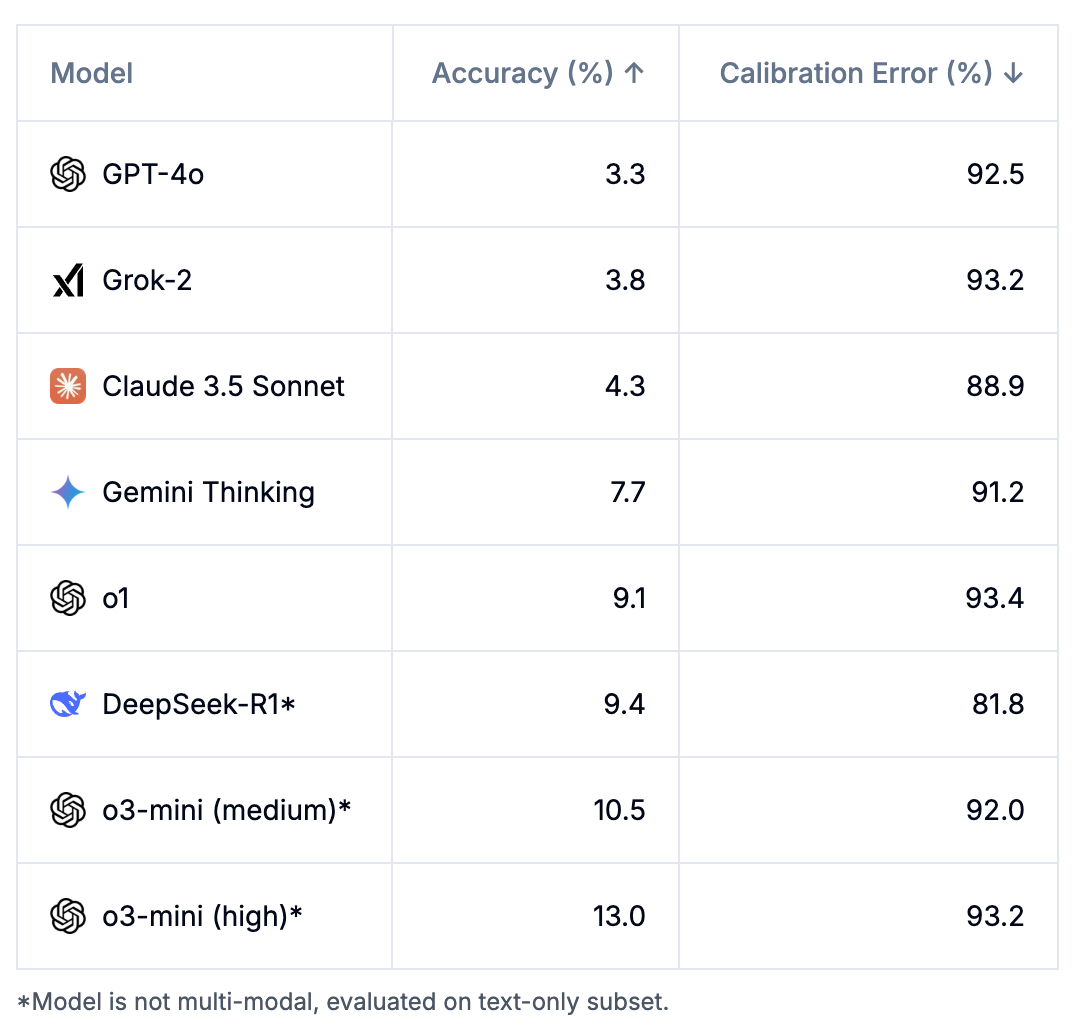Click the Grok-2 model name
This screenshot has height=1034, width=1086.
[147, 280]
